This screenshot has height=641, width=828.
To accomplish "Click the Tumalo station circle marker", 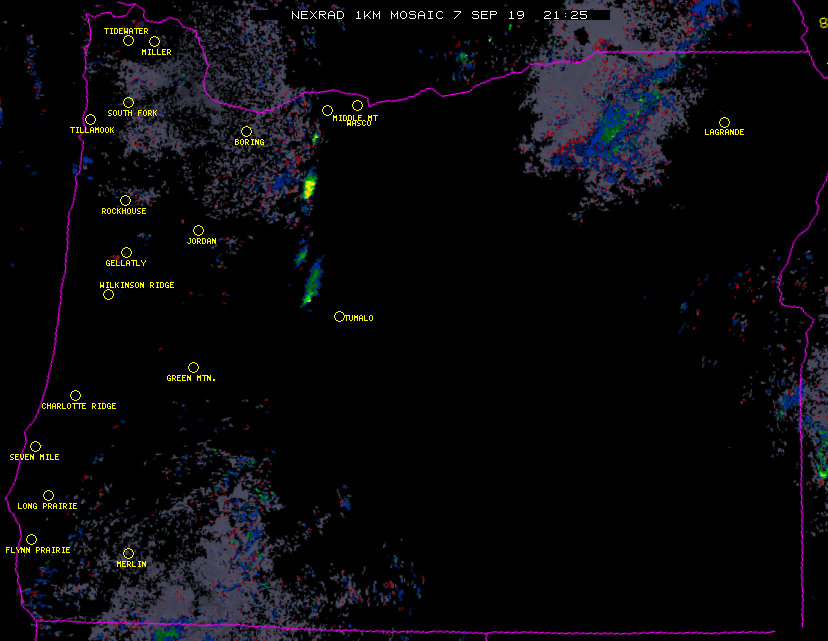I will (x=339, y=316).
